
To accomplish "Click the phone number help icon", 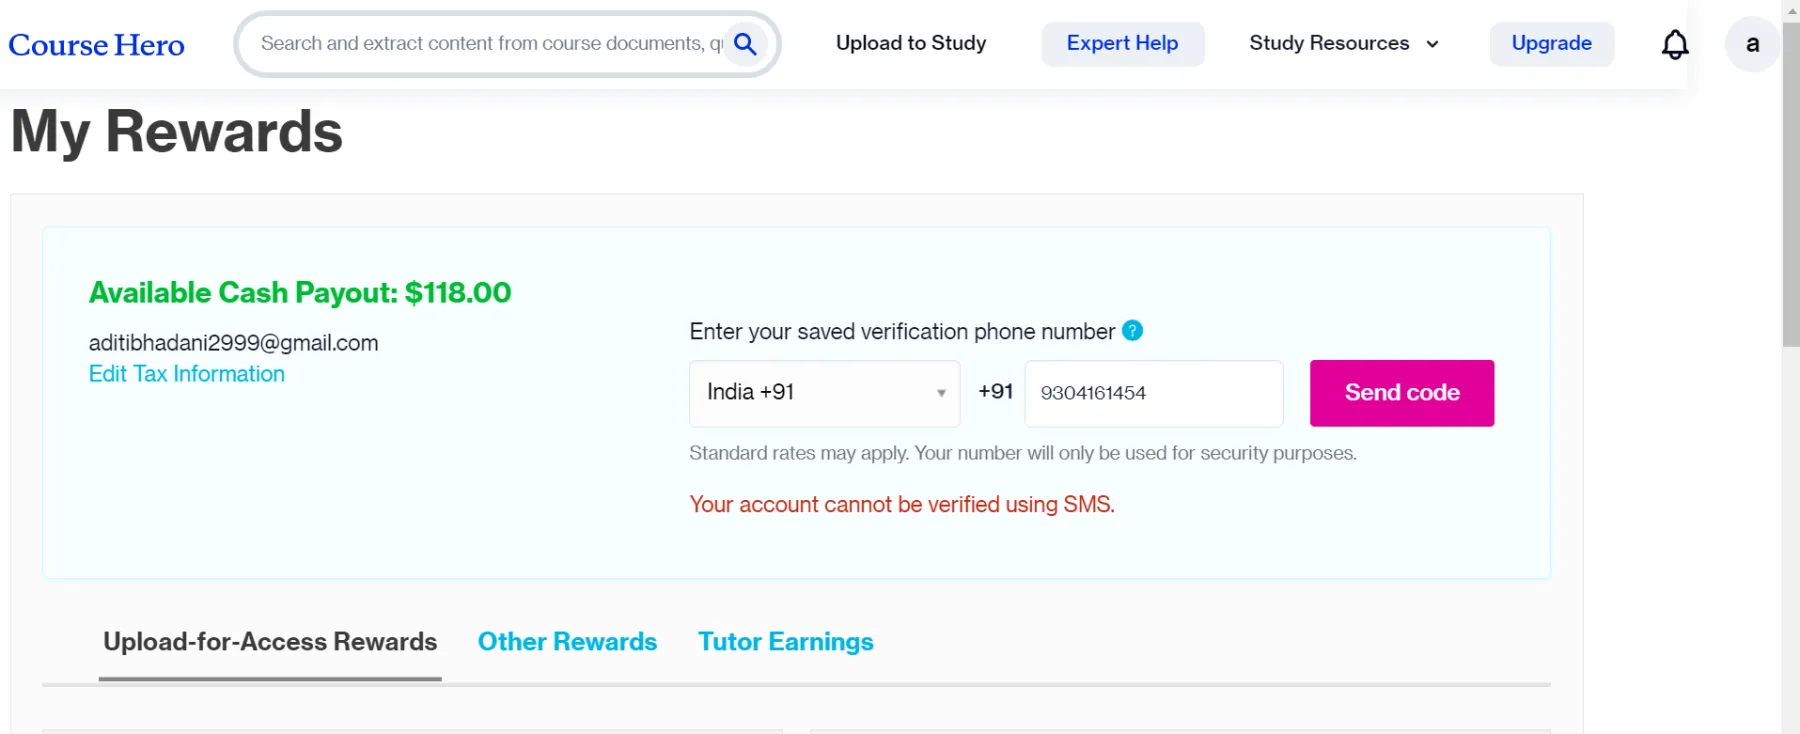I will [1132, 331].
